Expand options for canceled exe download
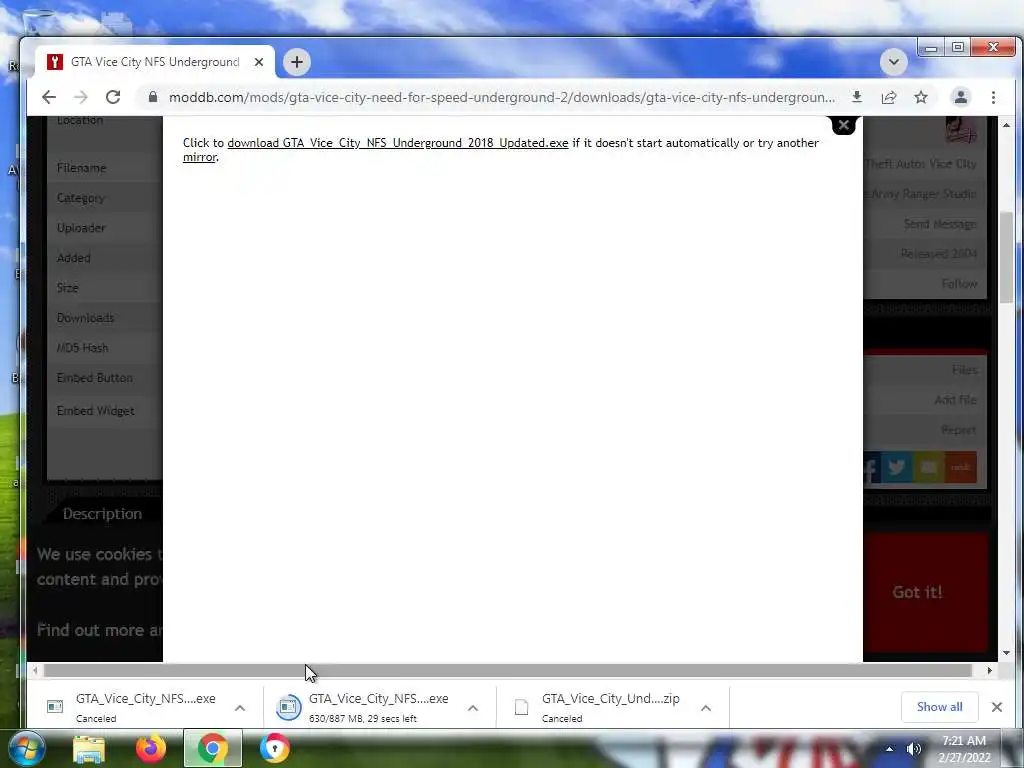 240,708
